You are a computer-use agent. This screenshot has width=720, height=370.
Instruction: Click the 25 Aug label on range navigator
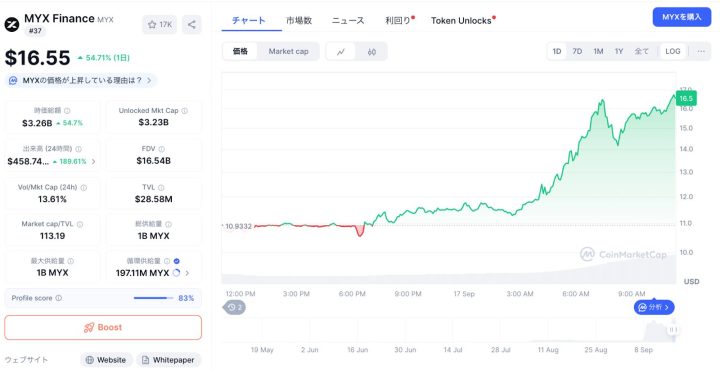[596, 350]
